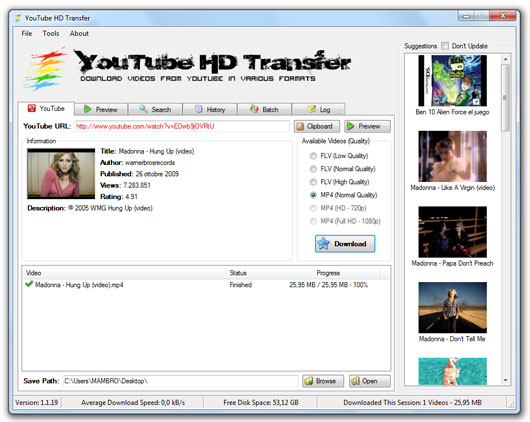Click the 'Finished' status cell
The width and height of the screenshot is (530, 422).
point(240,285)
